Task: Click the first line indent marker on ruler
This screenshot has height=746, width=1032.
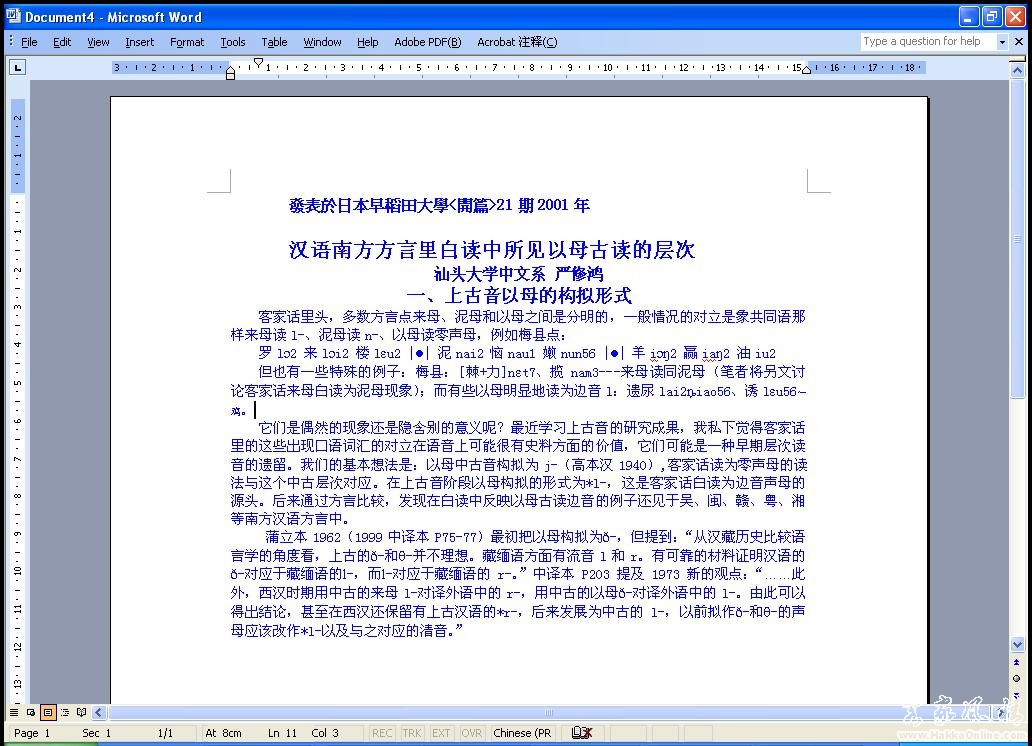Action: tap(259, 63)
